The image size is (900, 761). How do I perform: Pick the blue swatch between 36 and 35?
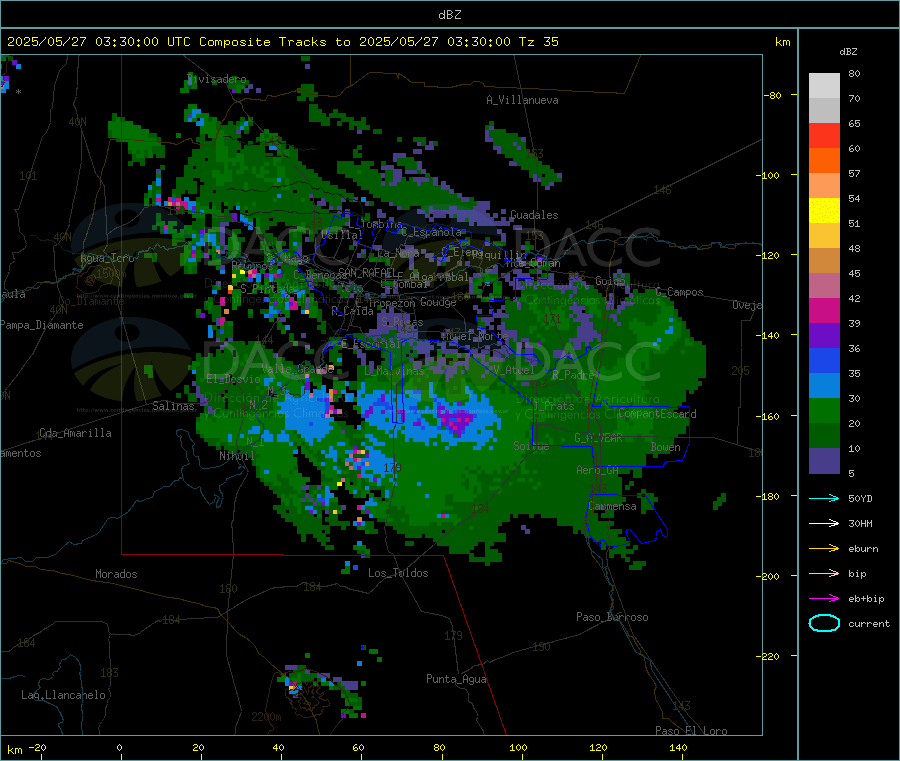pyautogui.click(x=824, y=360)
